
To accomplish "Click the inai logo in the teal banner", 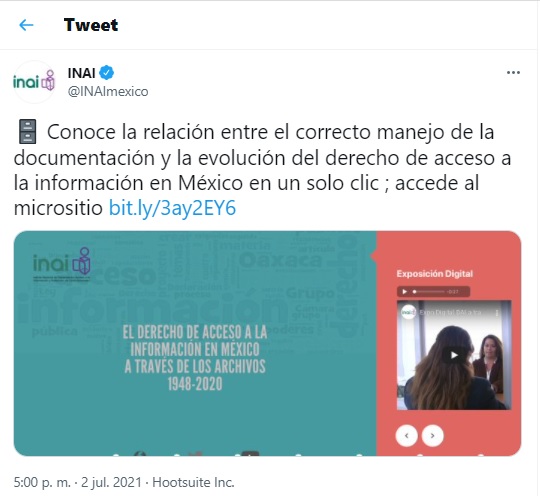I will tap(62, 264).
